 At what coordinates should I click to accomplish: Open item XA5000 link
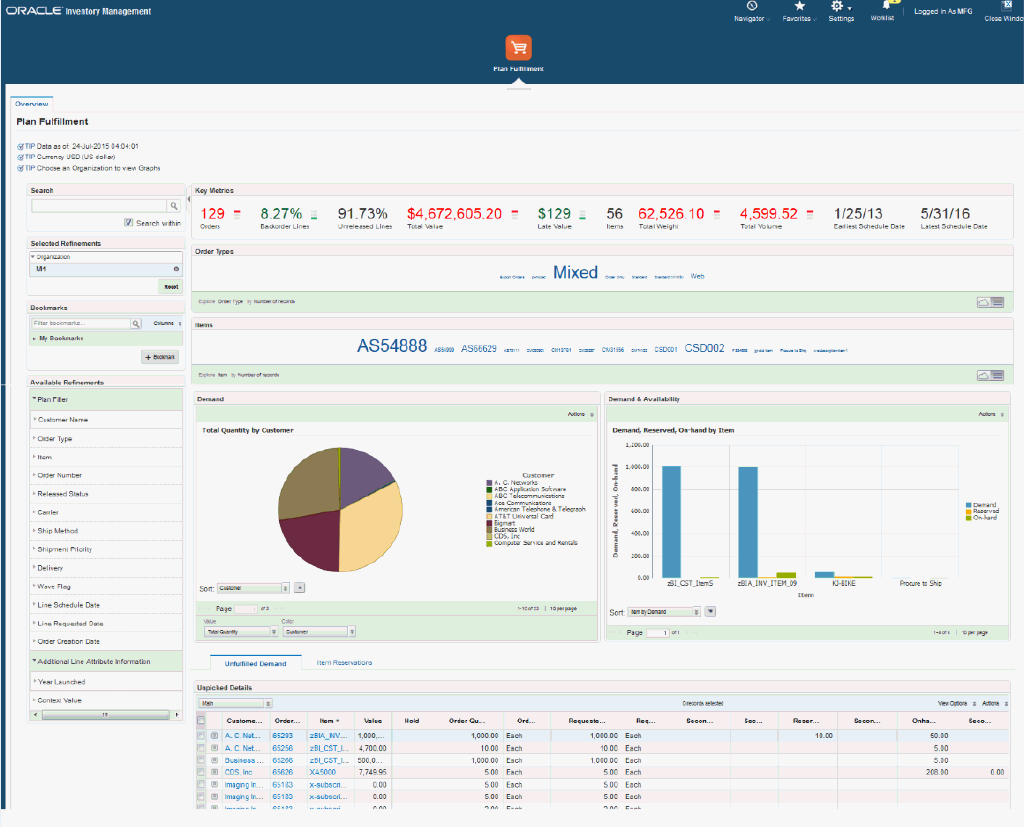[323, 772]
